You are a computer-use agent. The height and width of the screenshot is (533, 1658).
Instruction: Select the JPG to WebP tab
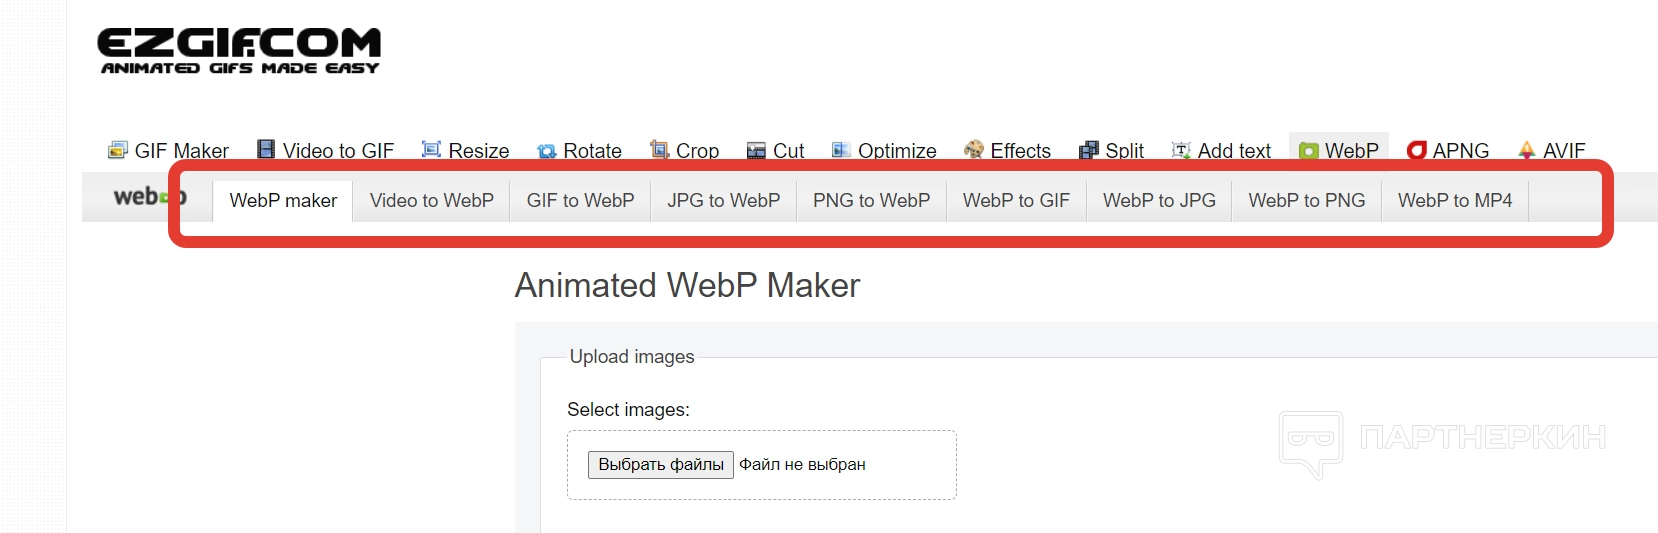point(723,201)
